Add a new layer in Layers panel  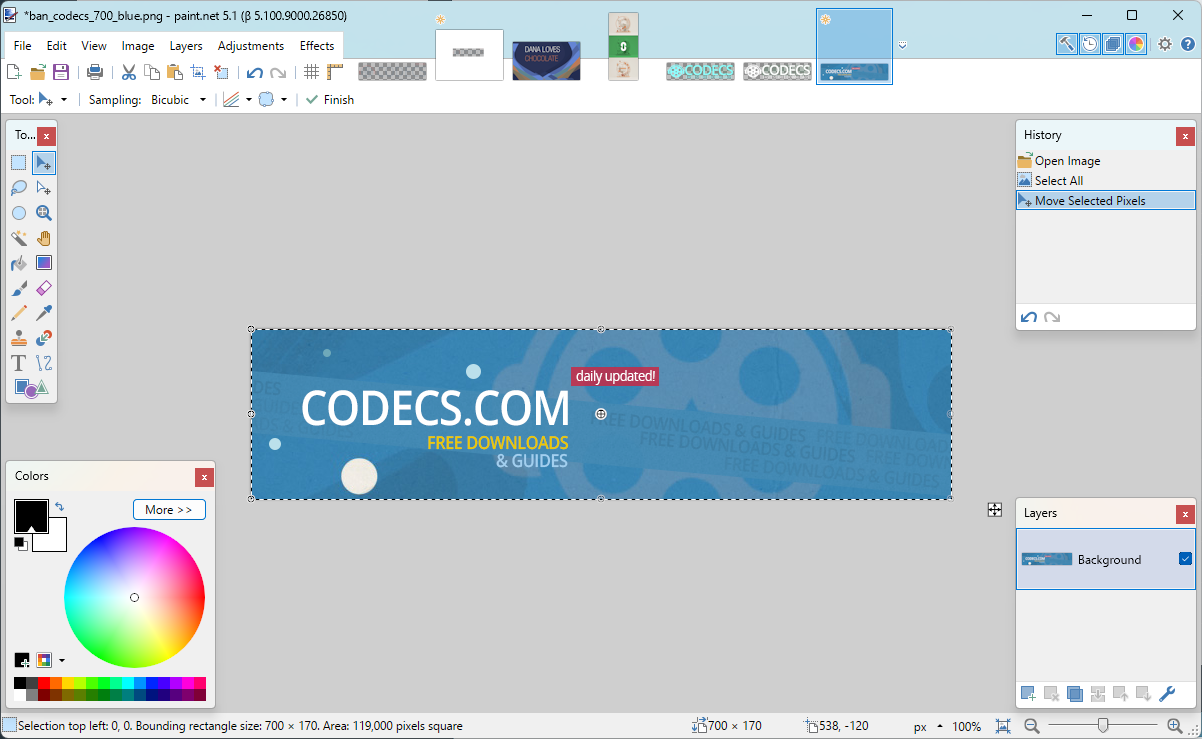coord(1028,694)
